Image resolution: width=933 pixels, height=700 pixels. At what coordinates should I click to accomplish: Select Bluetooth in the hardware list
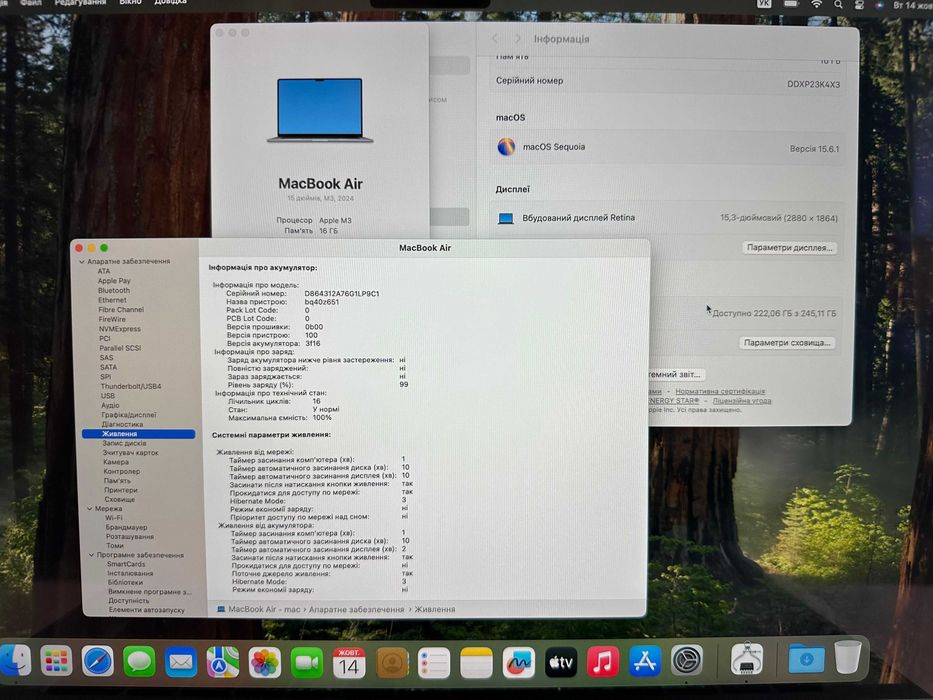(114, 290)
